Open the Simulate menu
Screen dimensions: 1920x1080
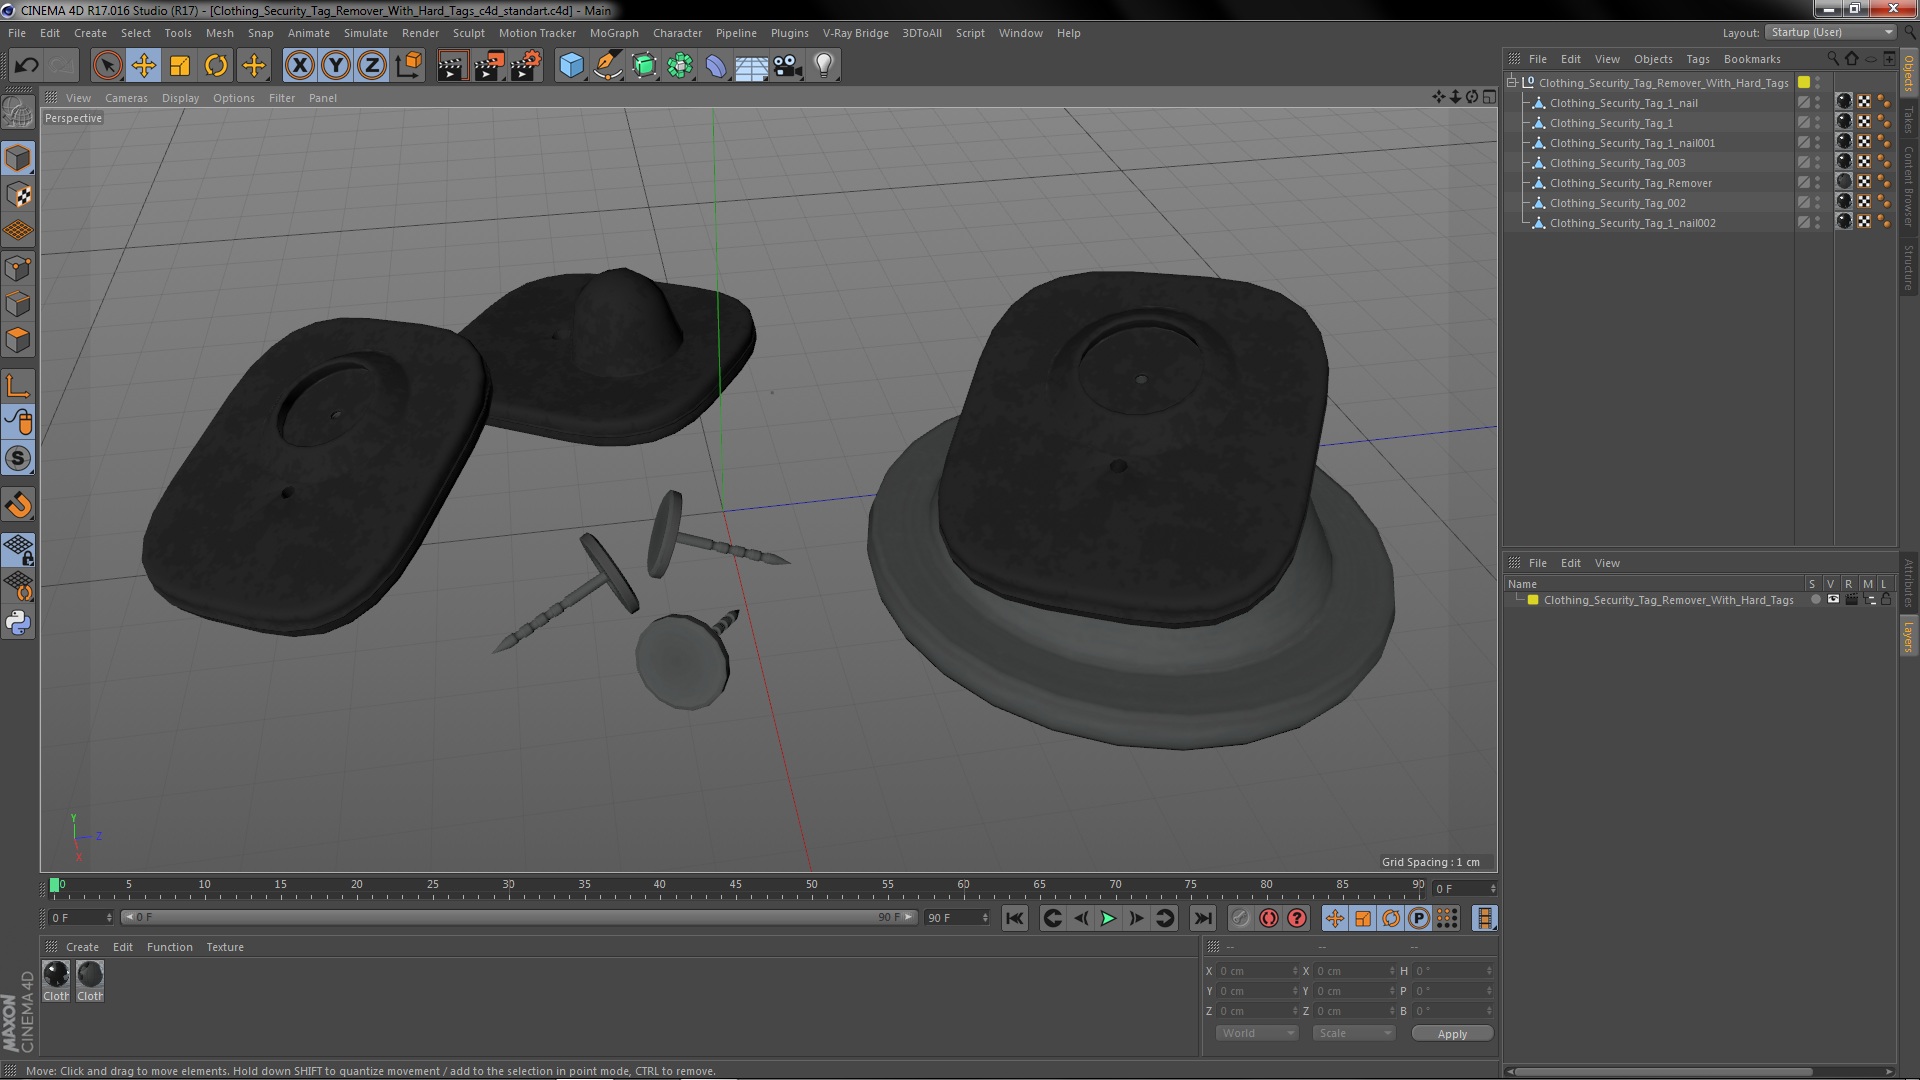point(365,33)
